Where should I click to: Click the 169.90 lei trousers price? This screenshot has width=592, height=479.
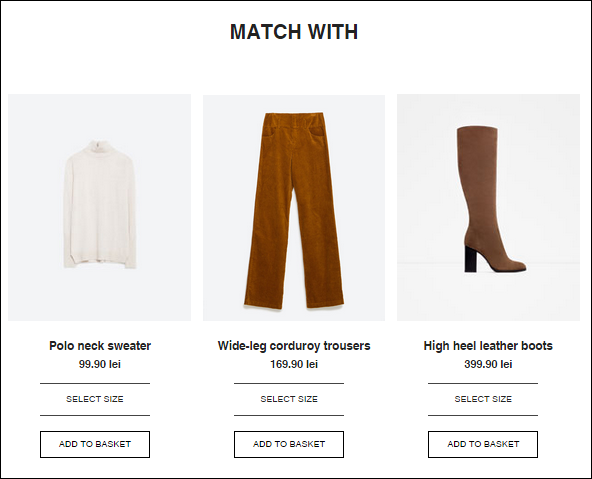[294, 364]
